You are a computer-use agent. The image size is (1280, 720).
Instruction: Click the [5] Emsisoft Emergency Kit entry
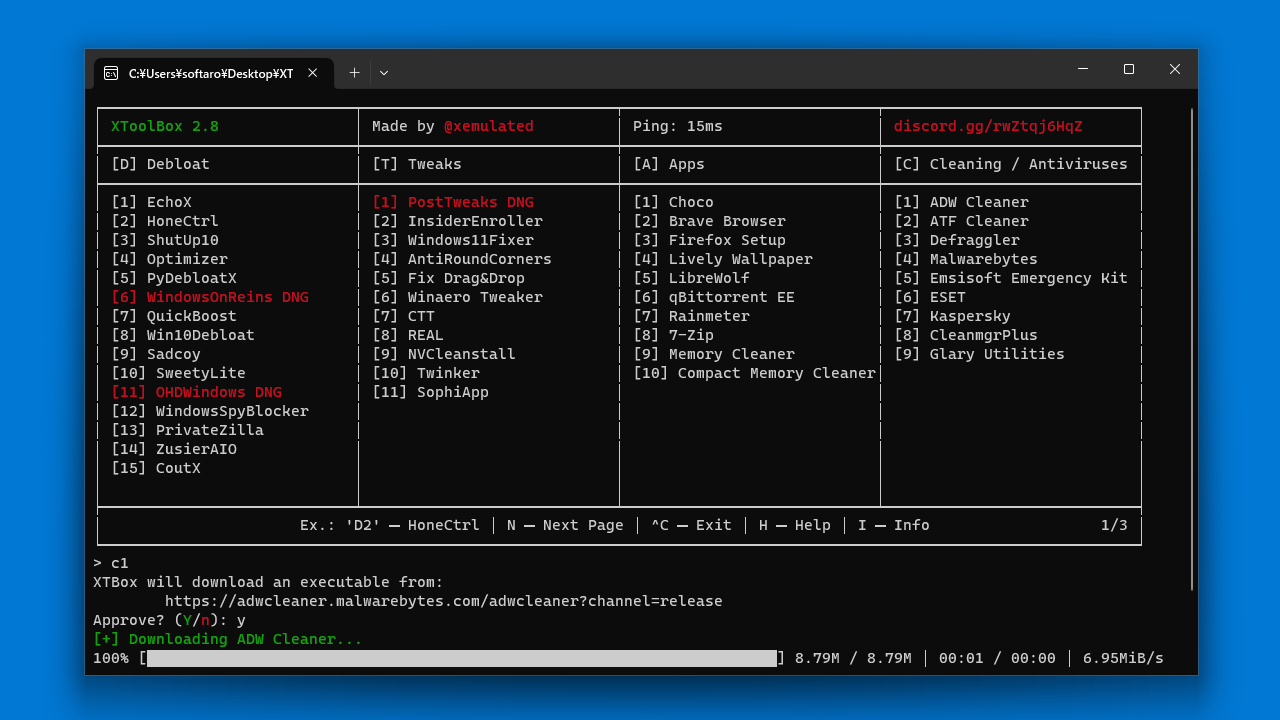pyautogui.click(x=1011, y=278)
